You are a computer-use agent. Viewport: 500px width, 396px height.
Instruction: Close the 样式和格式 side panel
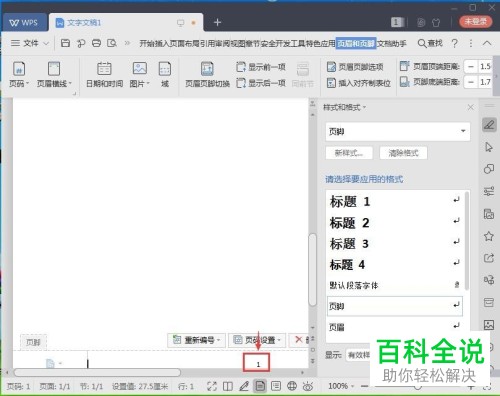[471, 107]
